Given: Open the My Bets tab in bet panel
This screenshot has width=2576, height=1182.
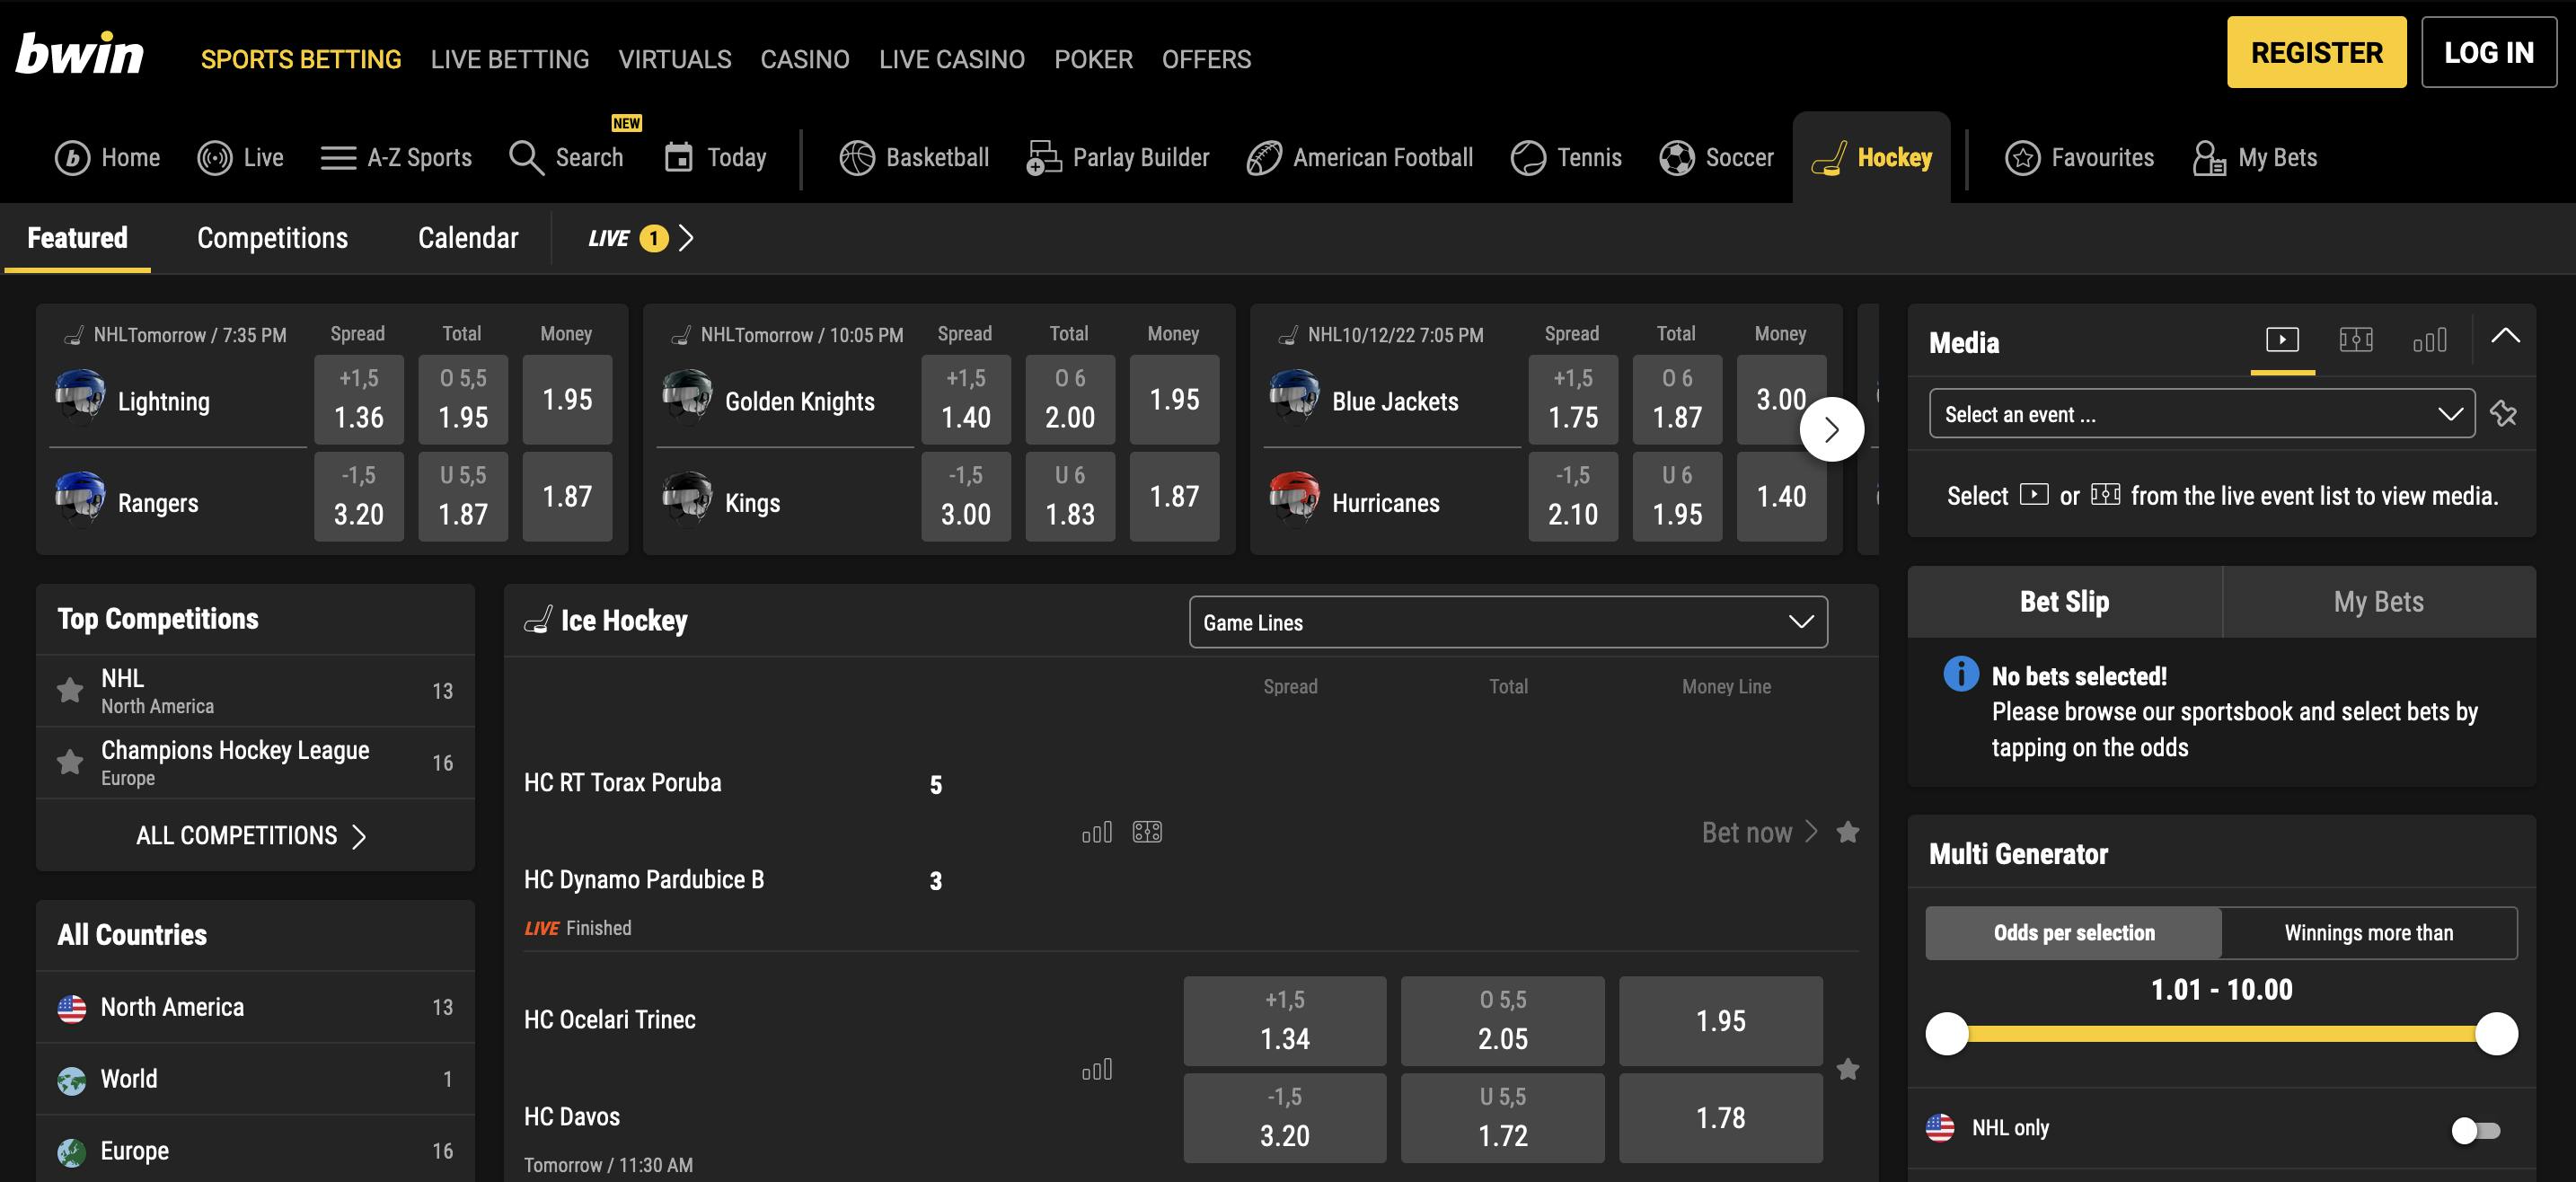Looking at the screenshot, I should (x=2378, y=602).
